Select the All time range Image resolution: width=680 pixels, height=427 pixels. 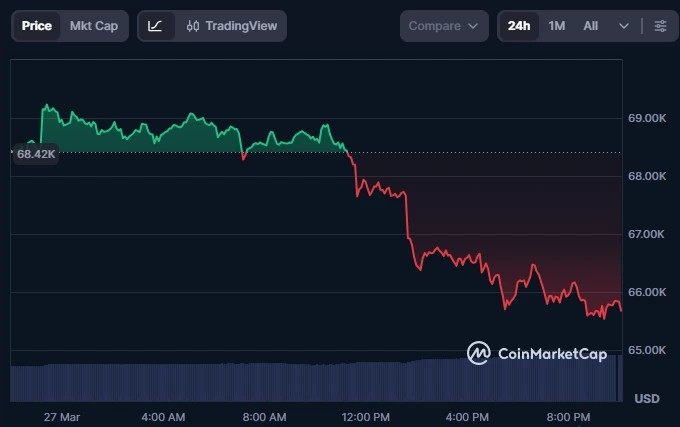591,26
